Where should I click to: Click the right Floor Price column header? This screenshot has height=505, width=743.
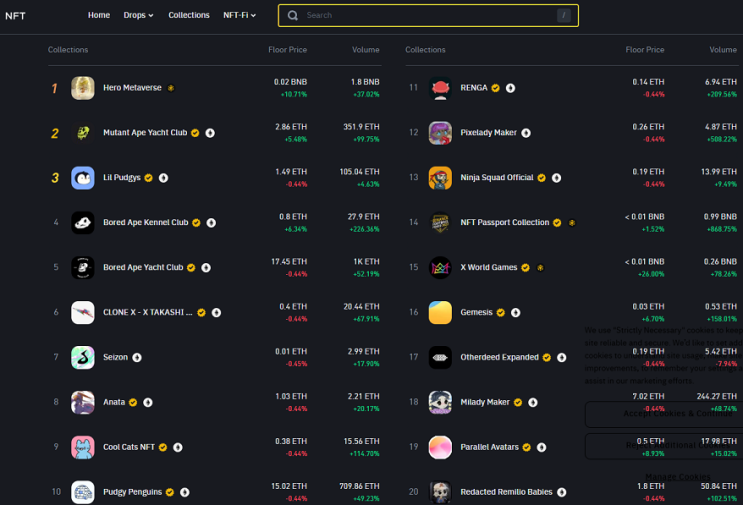644,50
